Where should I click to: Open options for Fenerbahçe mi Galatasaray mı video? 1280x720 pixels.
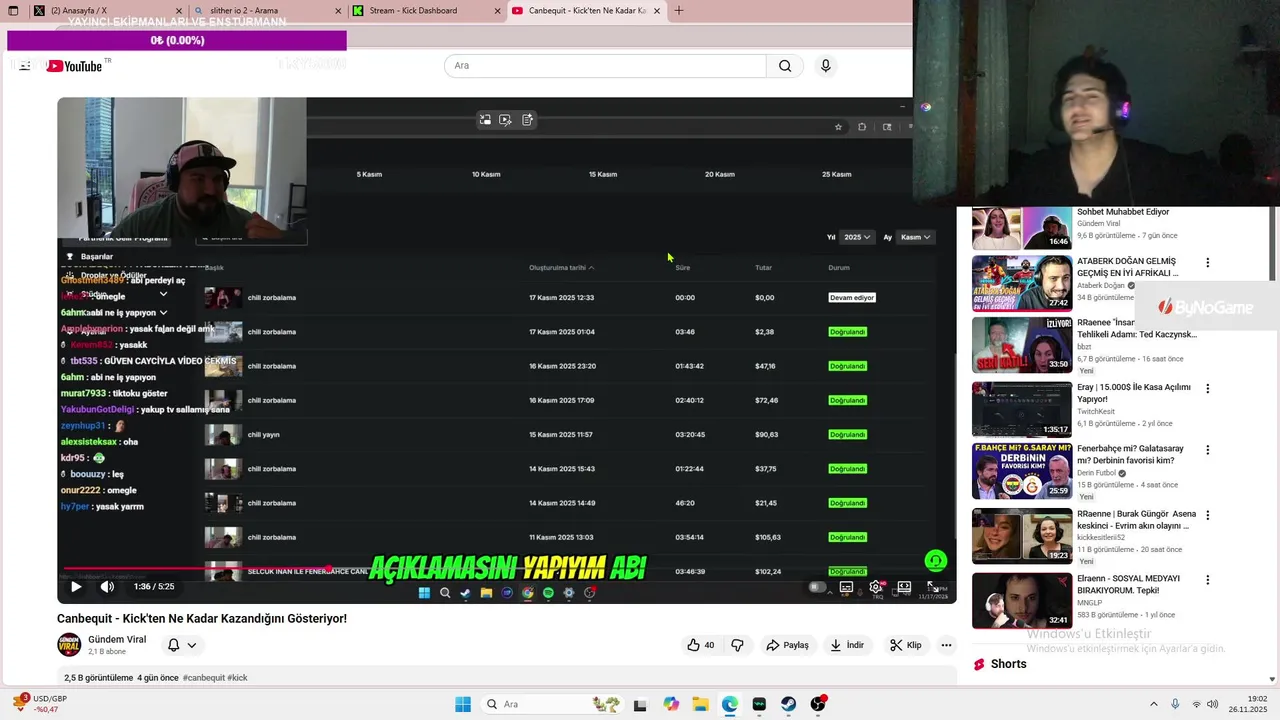pyautogui.click(x=1207, y=451)
